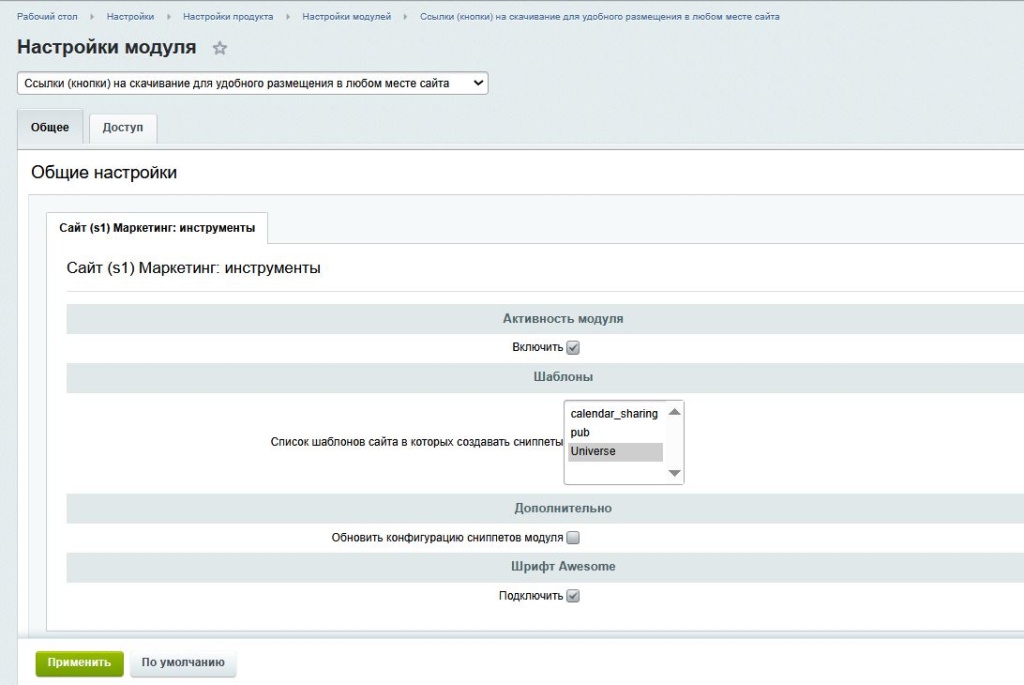Toggle the Включить module activity checkbox
This screenshot has width=1024, height=685.
point(573,347)
